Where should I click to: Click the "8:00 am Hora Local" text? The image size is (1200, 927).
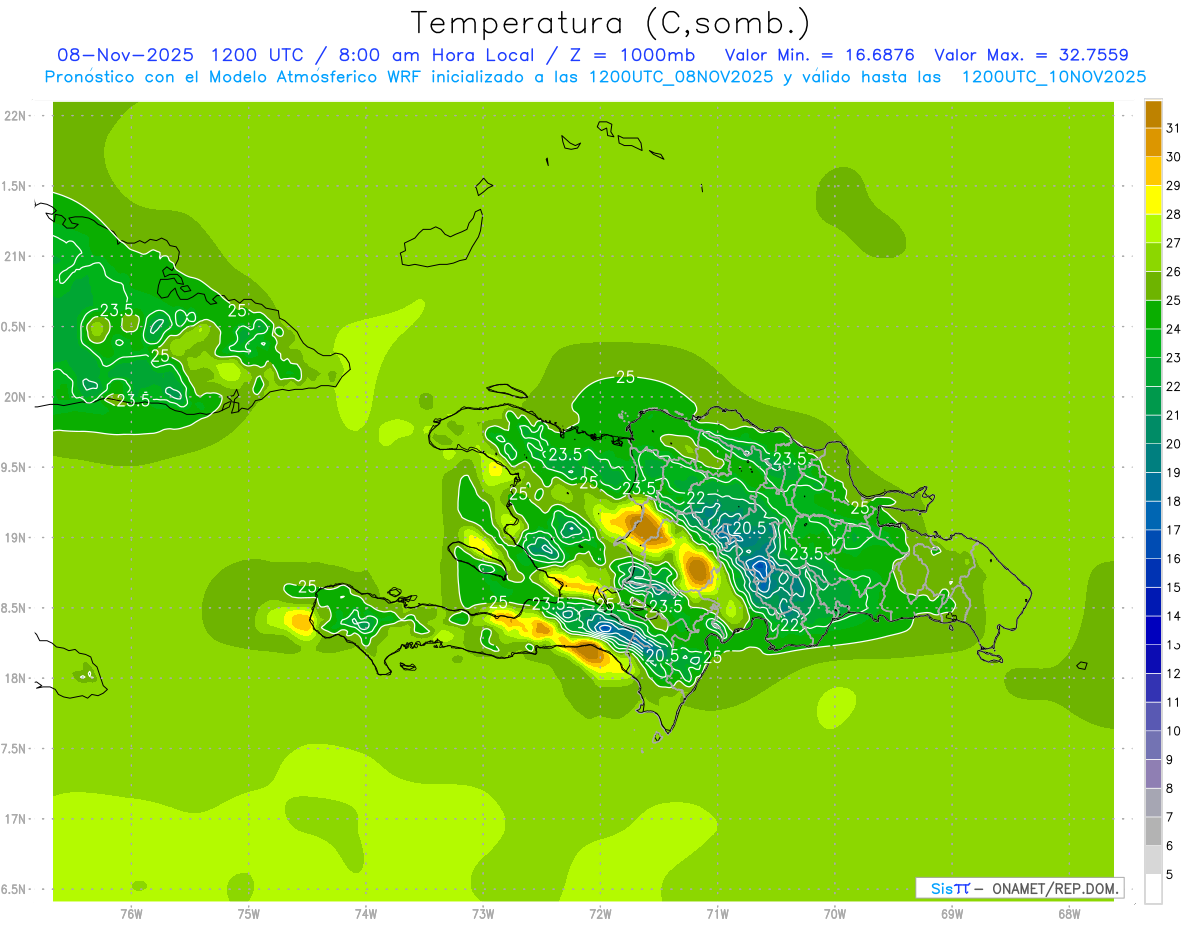point(436,55)
